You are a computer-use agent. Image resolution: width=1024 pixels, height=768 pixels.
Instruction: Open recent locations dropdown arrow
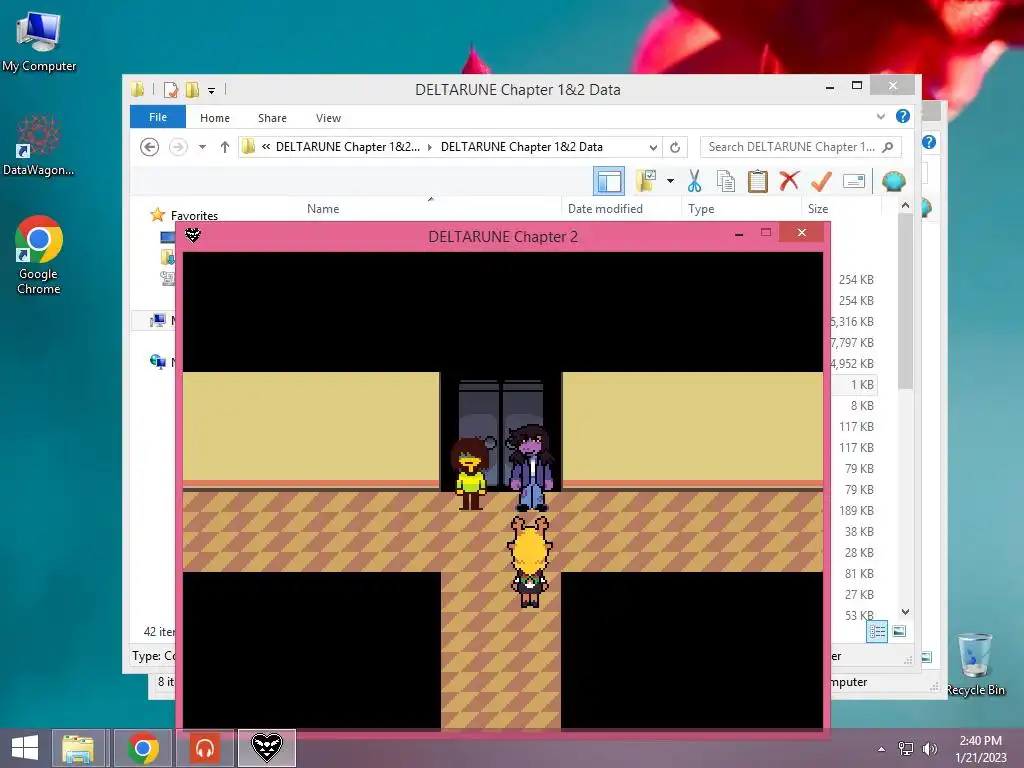[202, 147]
